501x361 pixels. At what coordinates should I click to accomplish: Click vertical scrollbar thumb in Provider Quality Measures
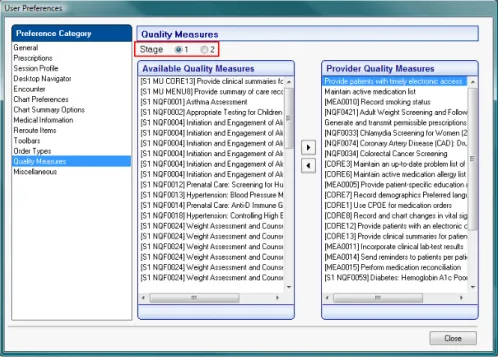click(x=472, y=159)
